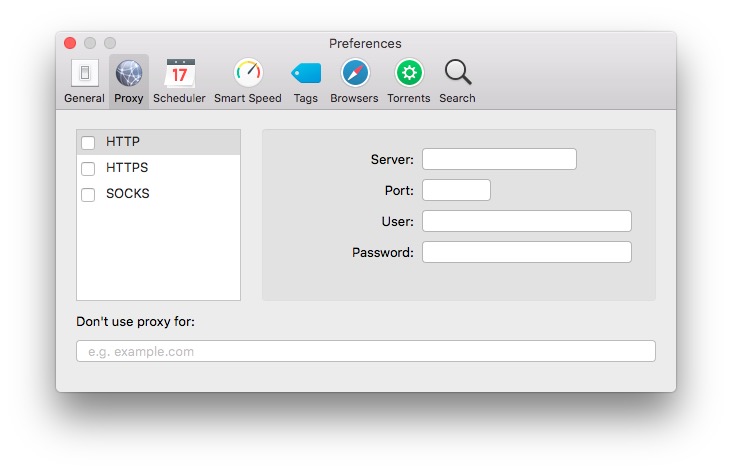
Task: Click into the Server field
Action: click(499, 159)
